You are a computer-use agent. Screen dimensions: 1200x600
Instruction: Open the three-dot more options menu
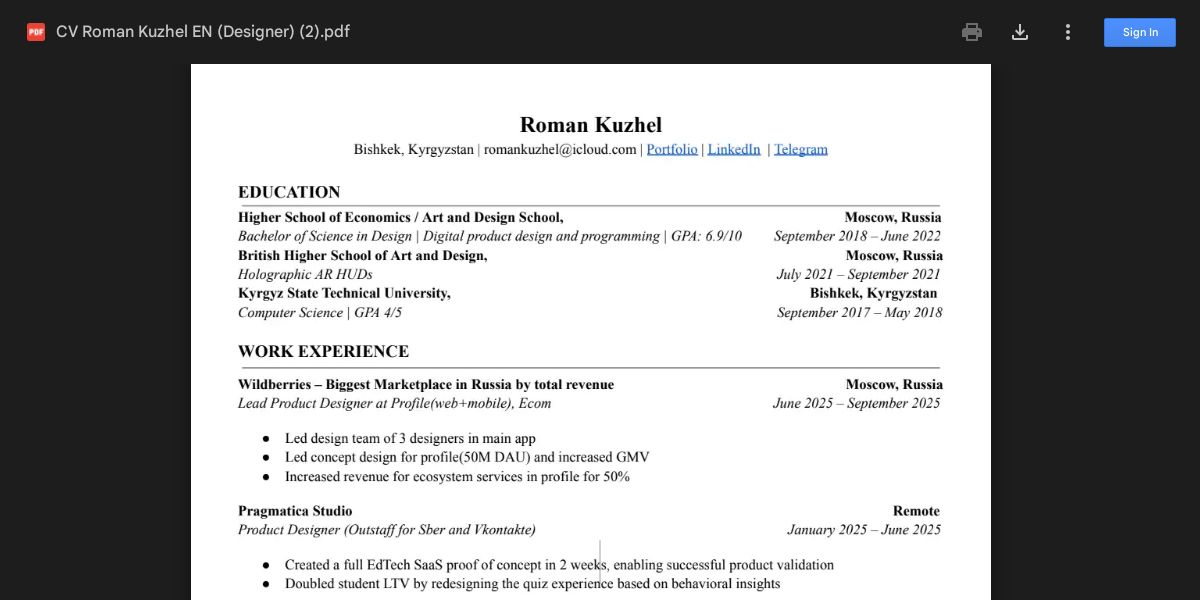pyautogui.click(x=1068, y=32)
